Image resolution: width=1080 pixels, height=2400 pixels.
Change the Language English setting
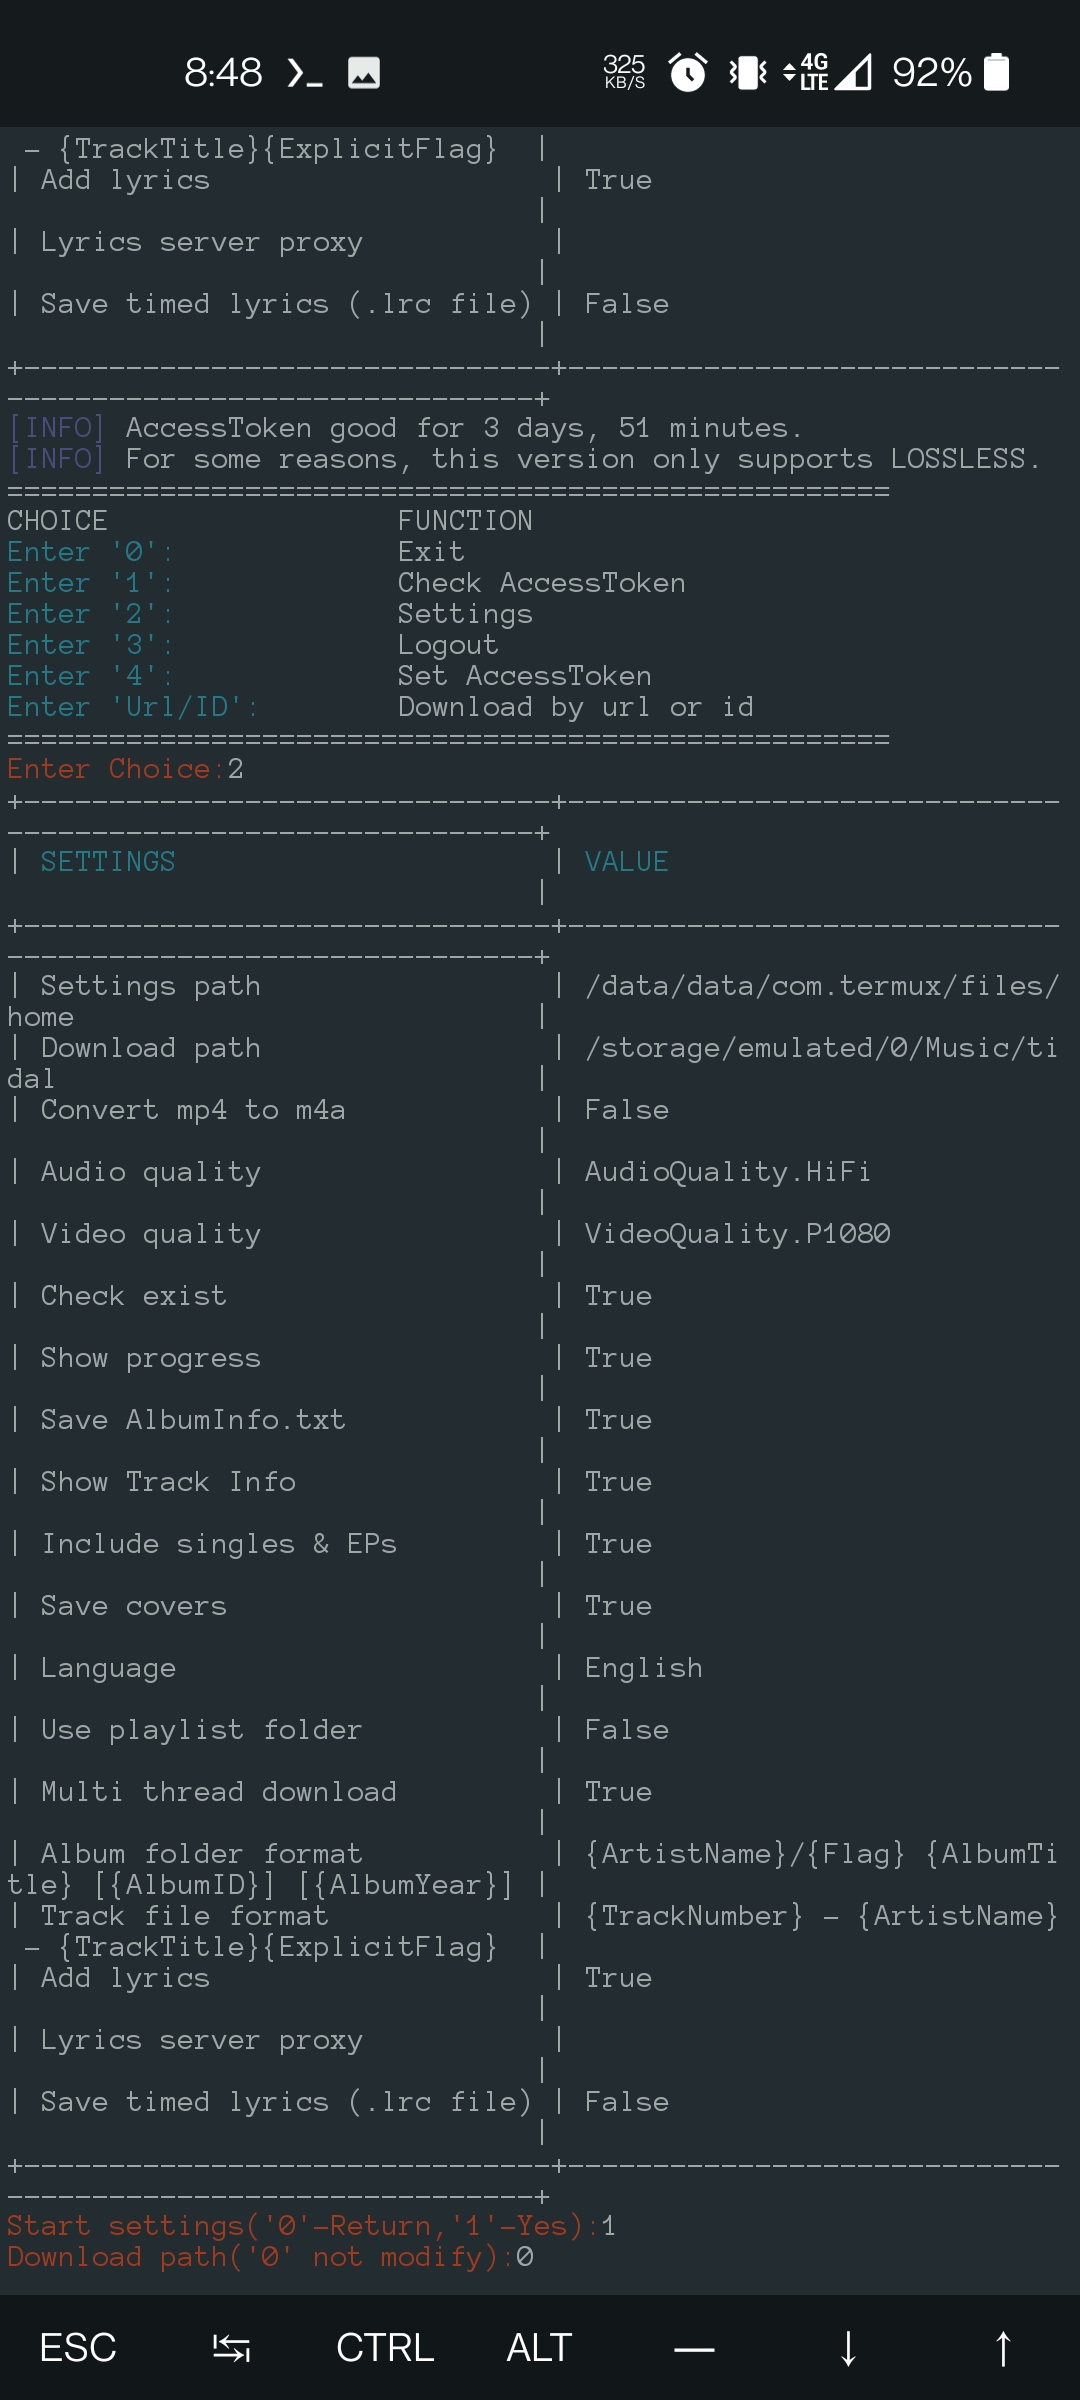[643, 1667]
